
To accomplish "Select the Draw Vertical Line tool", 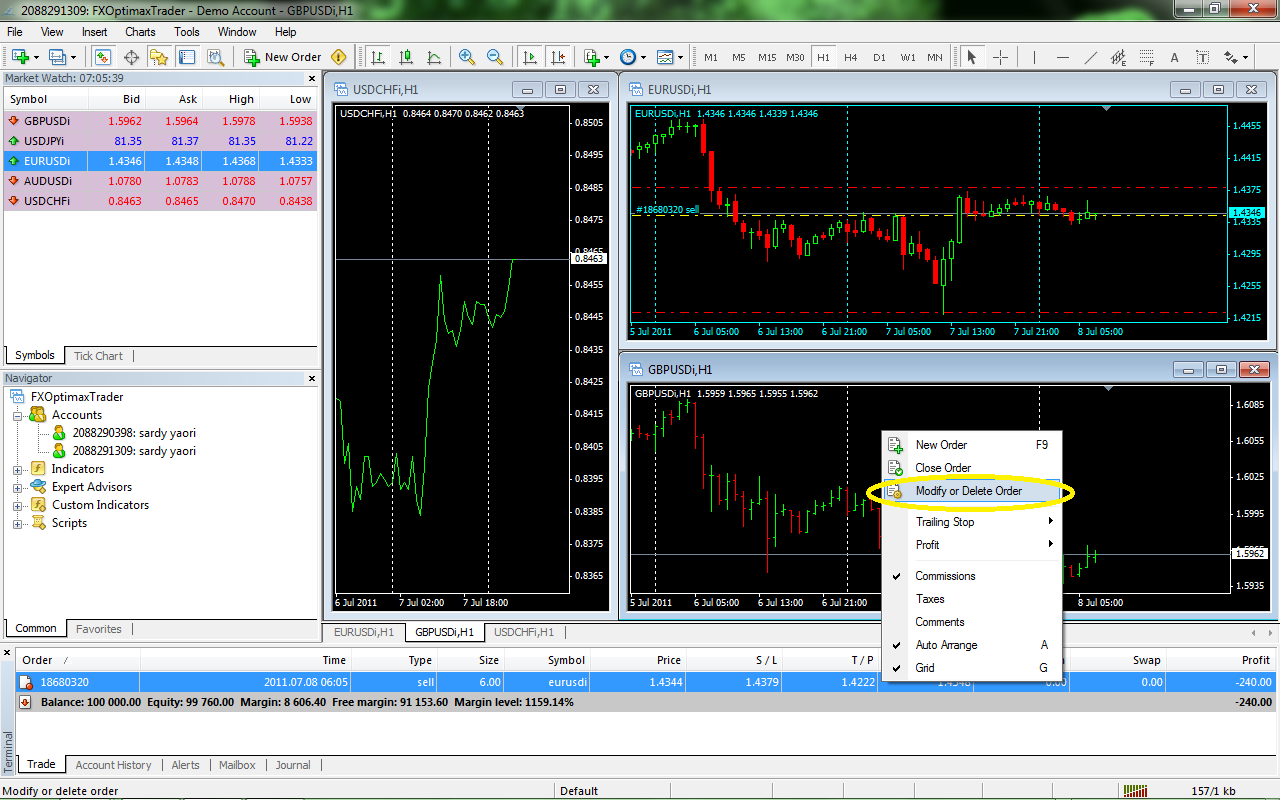I will tap(1034, 57).
